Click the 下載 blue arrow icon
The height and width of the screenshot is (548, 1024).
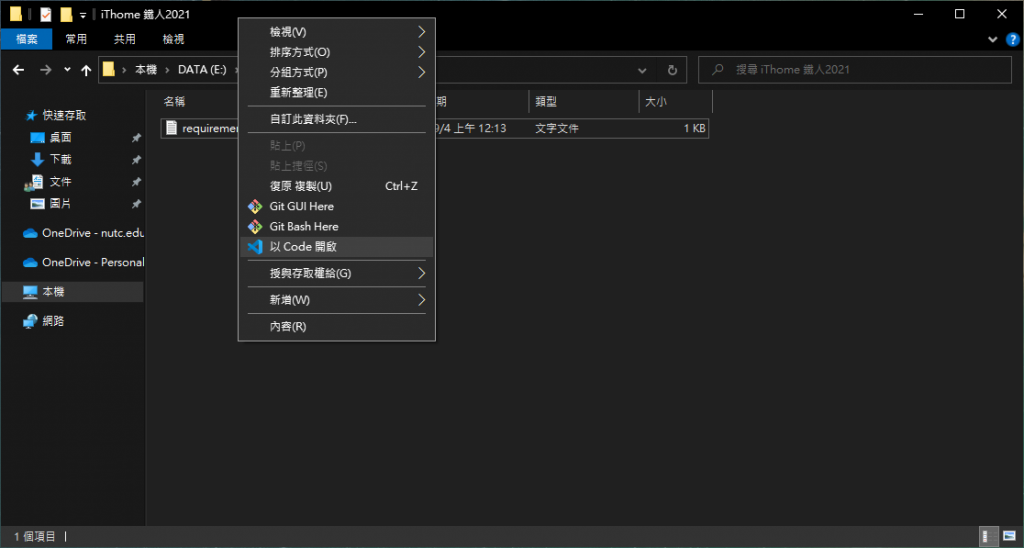pos(38,159)
